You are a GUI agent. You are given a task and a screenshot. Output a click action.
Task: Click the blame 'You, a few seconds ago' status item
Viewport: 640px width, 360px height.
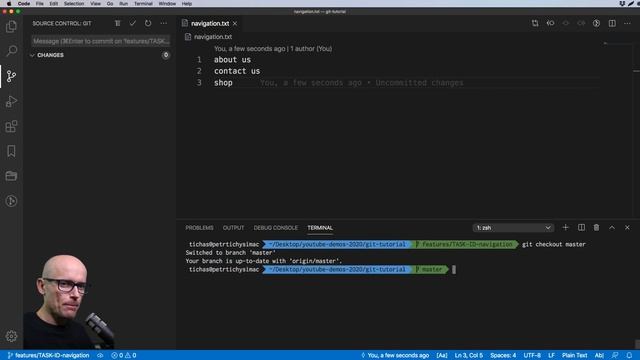click(x=395, y=355)
